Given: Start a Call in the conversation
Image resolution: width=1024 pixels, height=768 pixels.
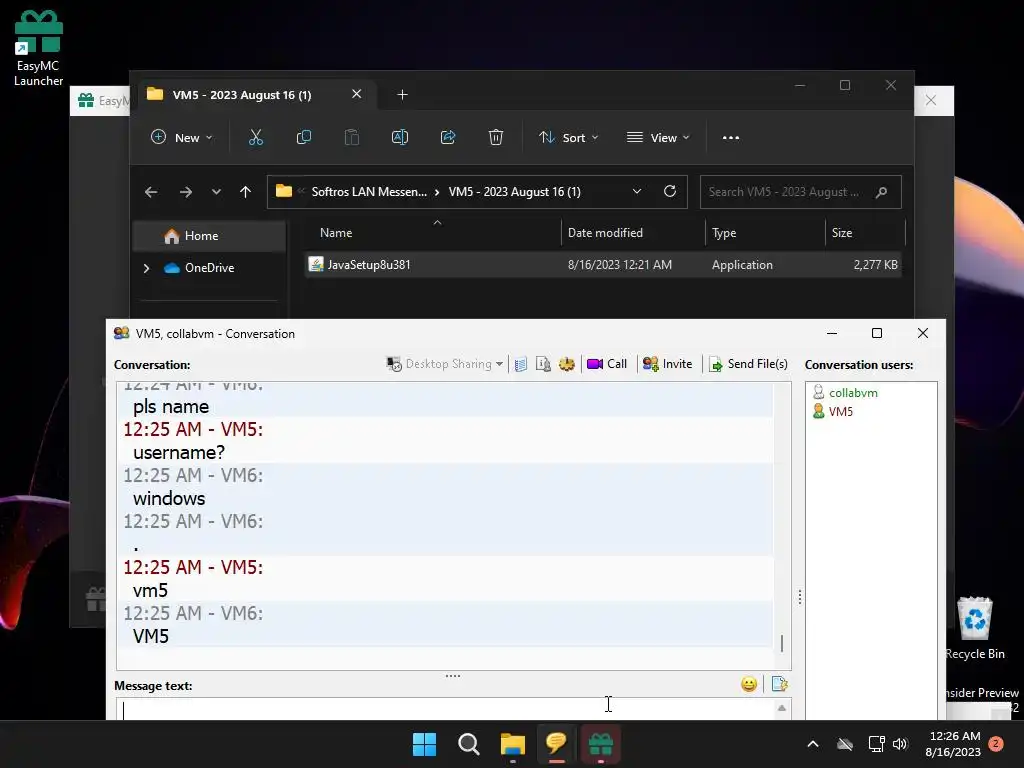Looking at the screenshot, I should point(607,364).
